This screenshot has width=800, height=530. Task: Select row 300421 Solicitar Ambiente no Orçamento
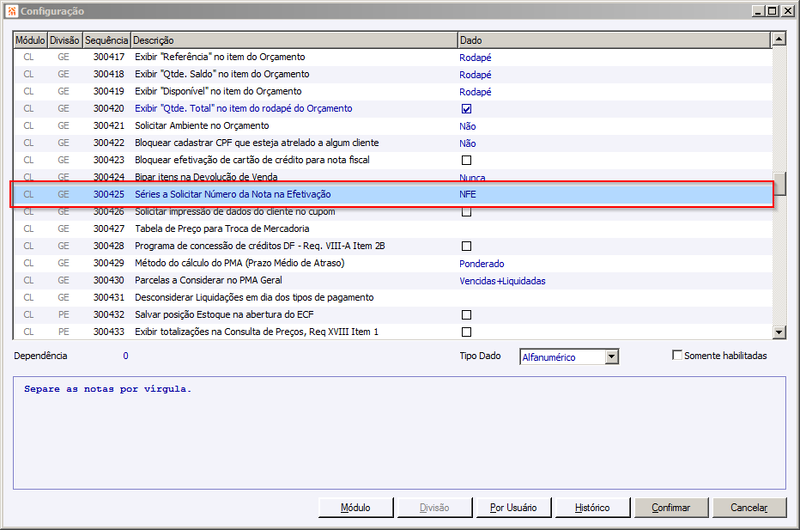coord(392,126)
